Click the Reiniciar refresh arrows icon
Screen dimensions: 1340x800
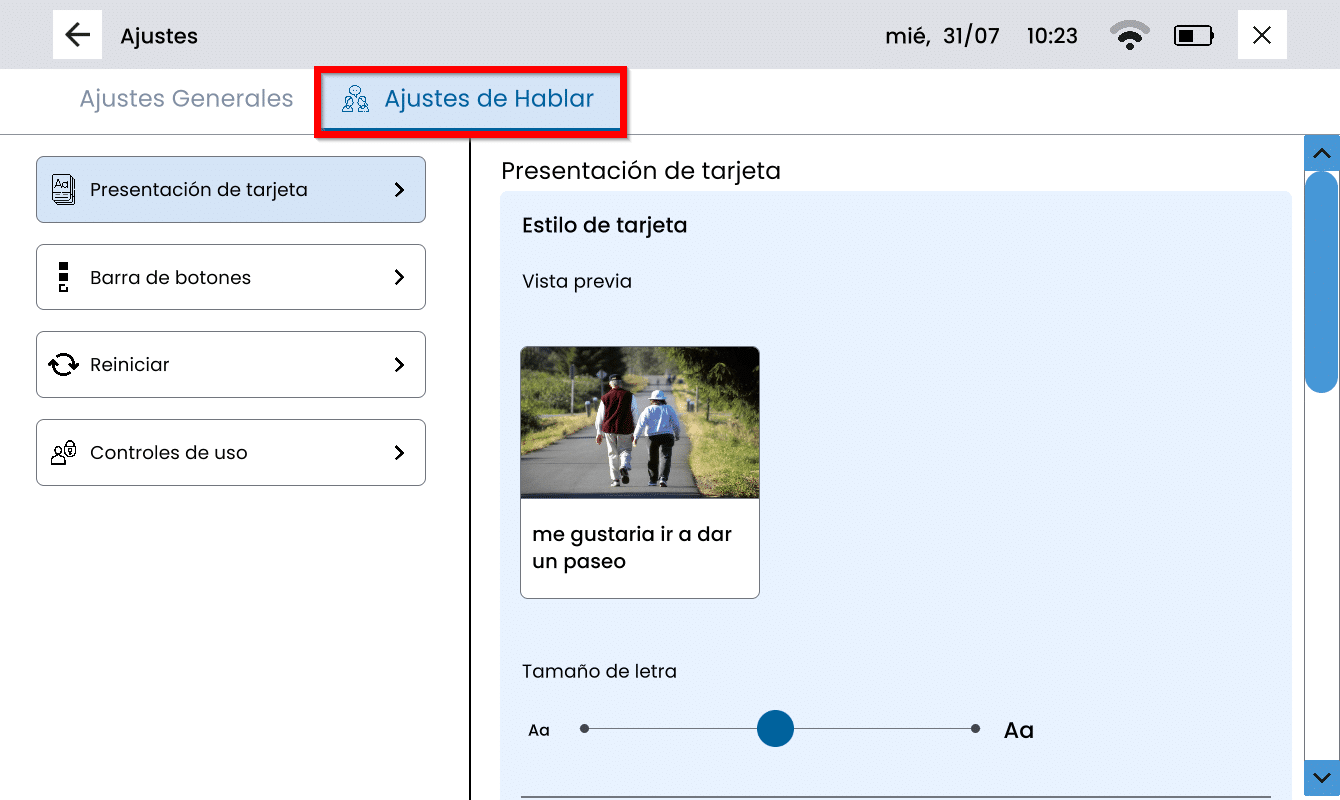coord(63,365)
